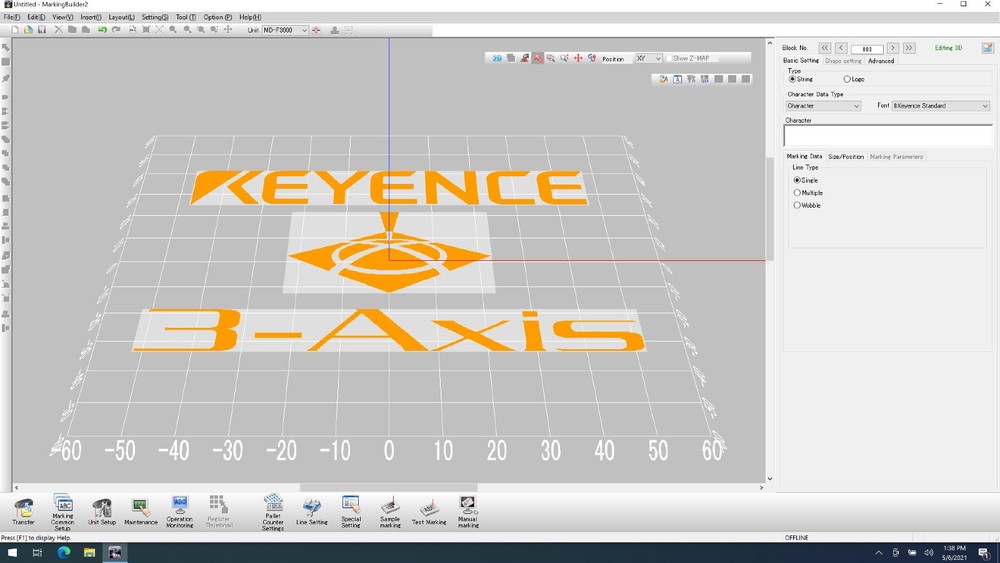Image resolution: width=1000 pixels, height=563 pixels.
Task: Select the red move-cross view icon
Action: point(578,58)
